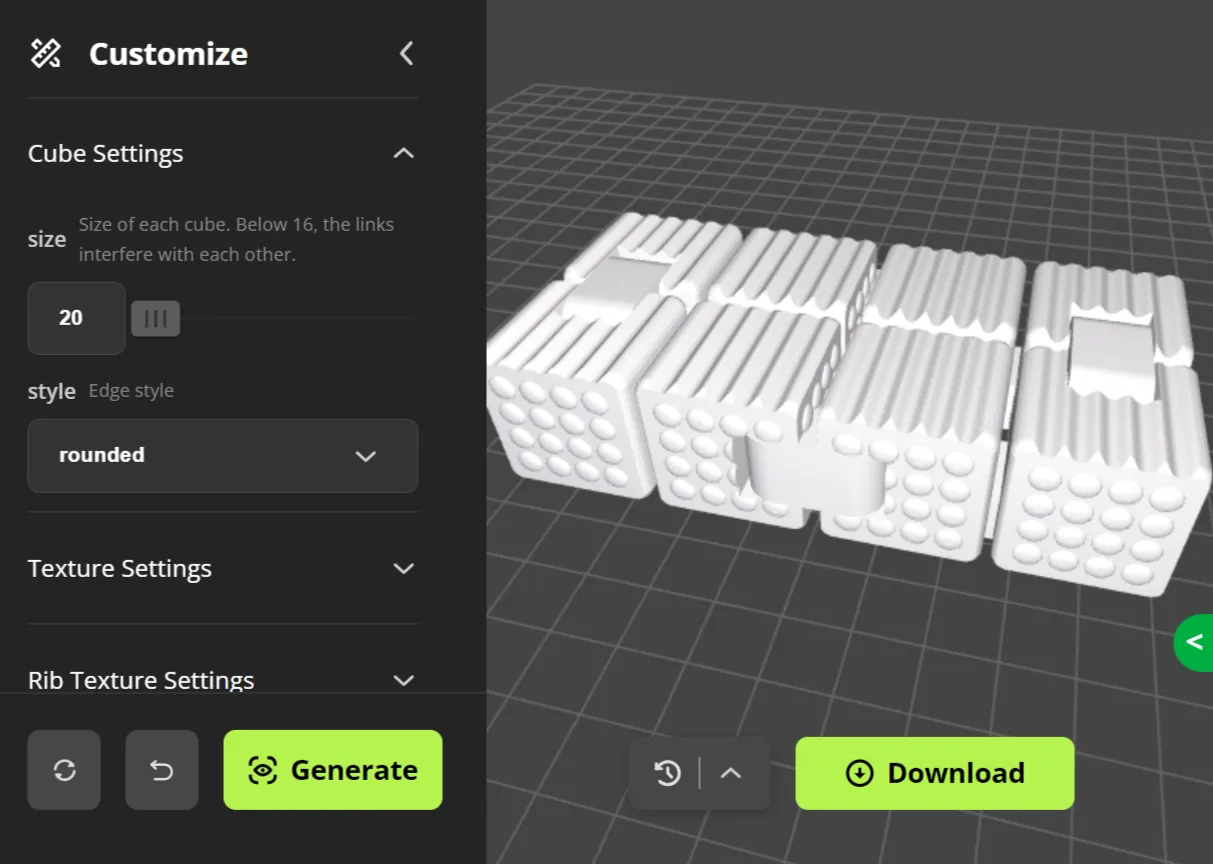This screenshot has height=864, width=1213.
Task: Click the slider handle icon beside size field
Action: tap(155, 318)
